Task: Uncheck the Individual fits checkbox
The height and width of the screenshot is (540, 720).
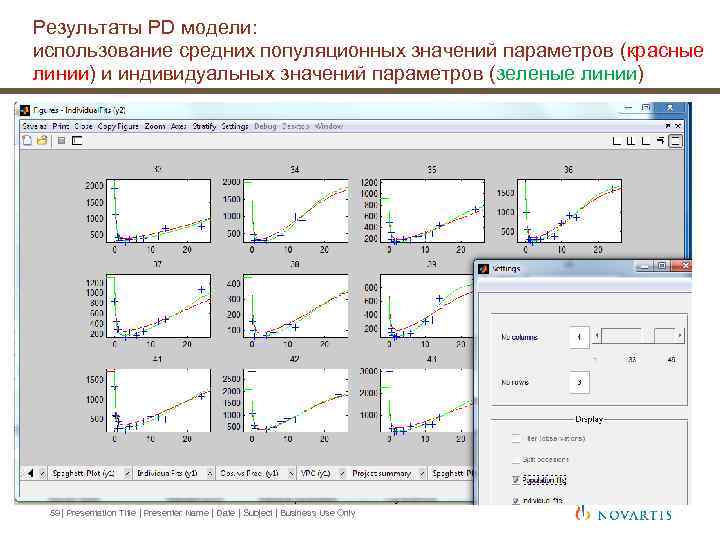Action: (x=516, y=501)
